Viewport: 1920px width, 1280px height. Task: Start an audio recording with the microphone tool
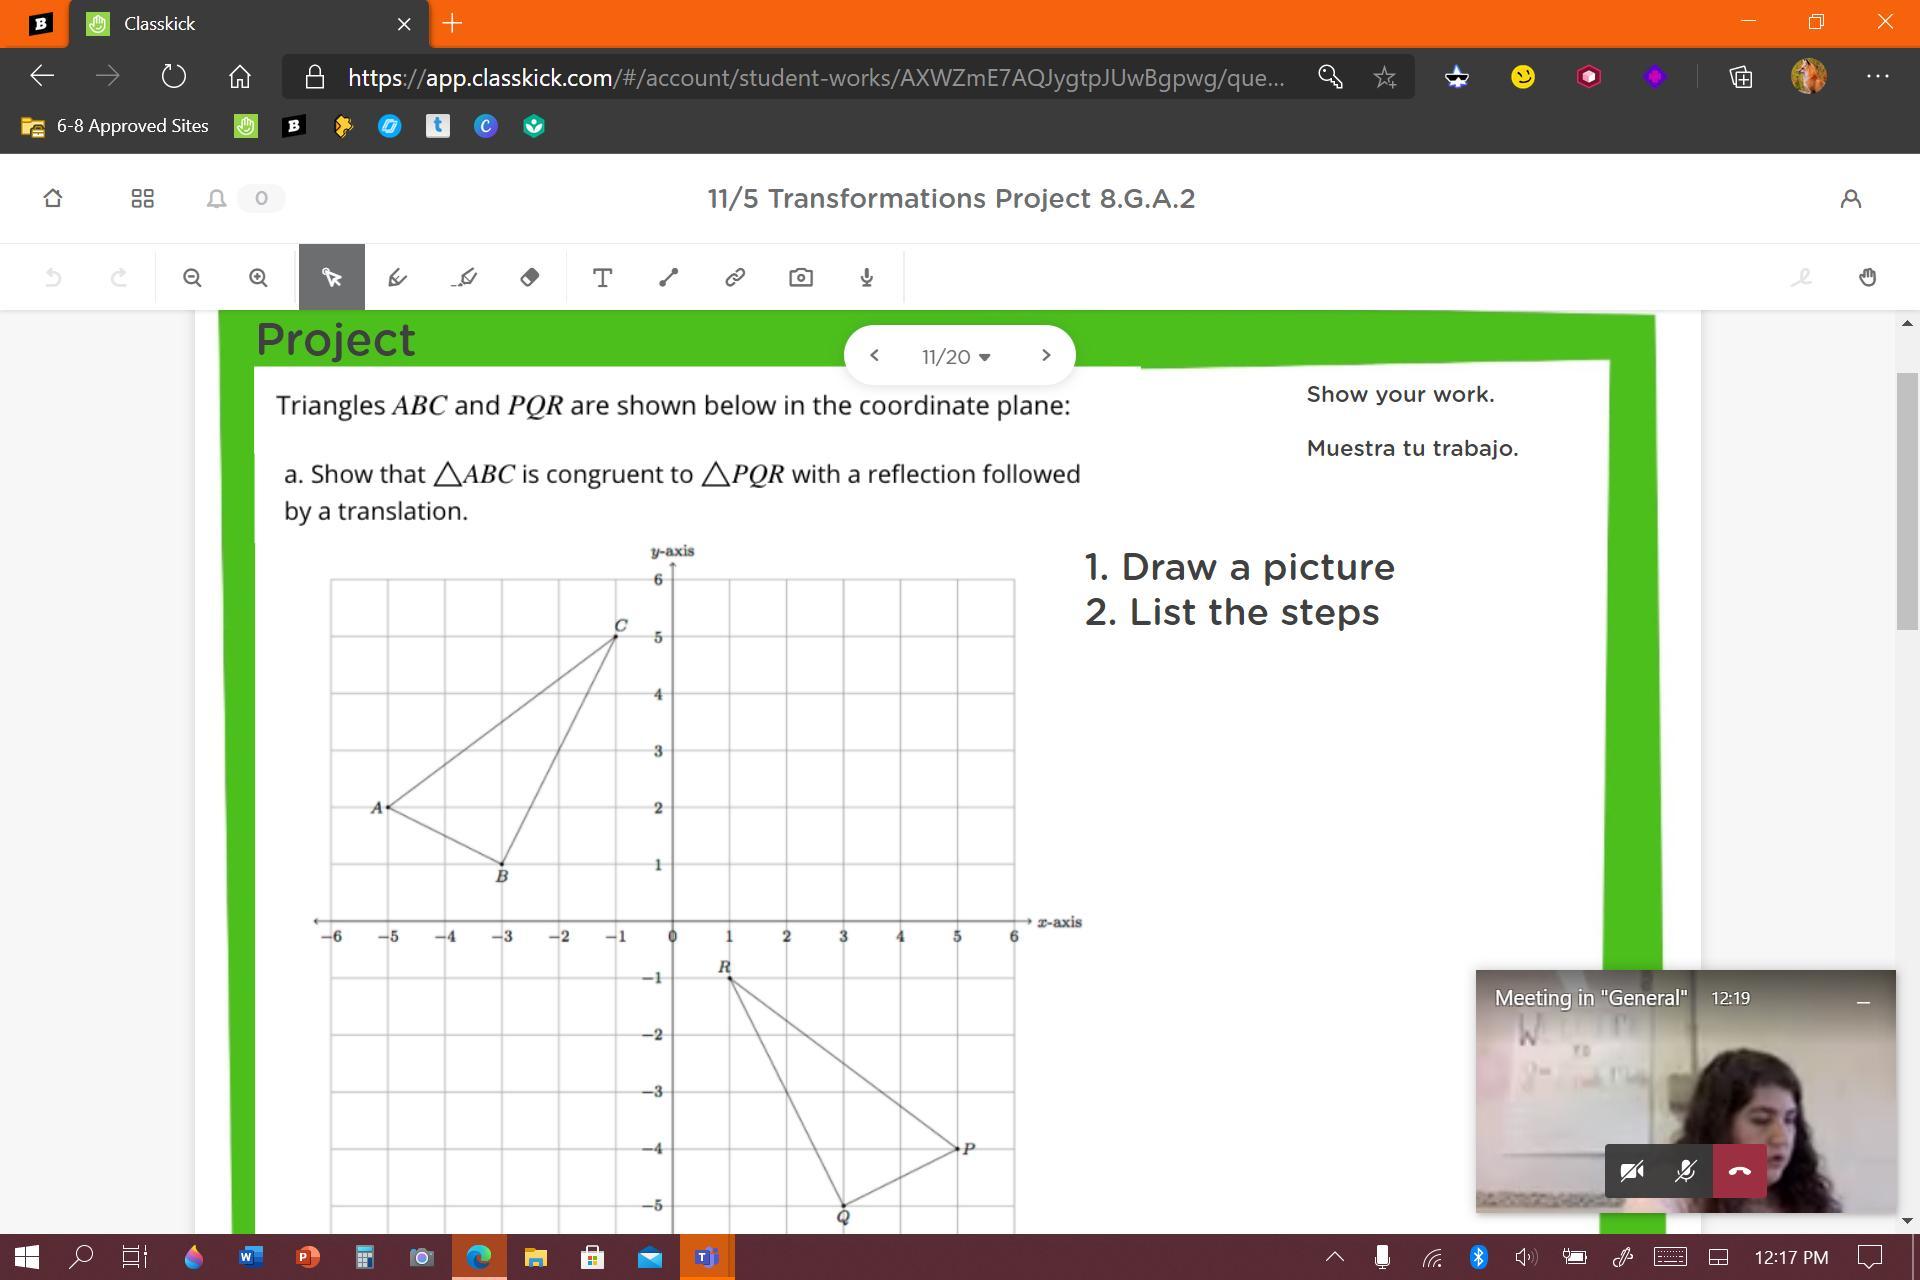click(866, 278)
